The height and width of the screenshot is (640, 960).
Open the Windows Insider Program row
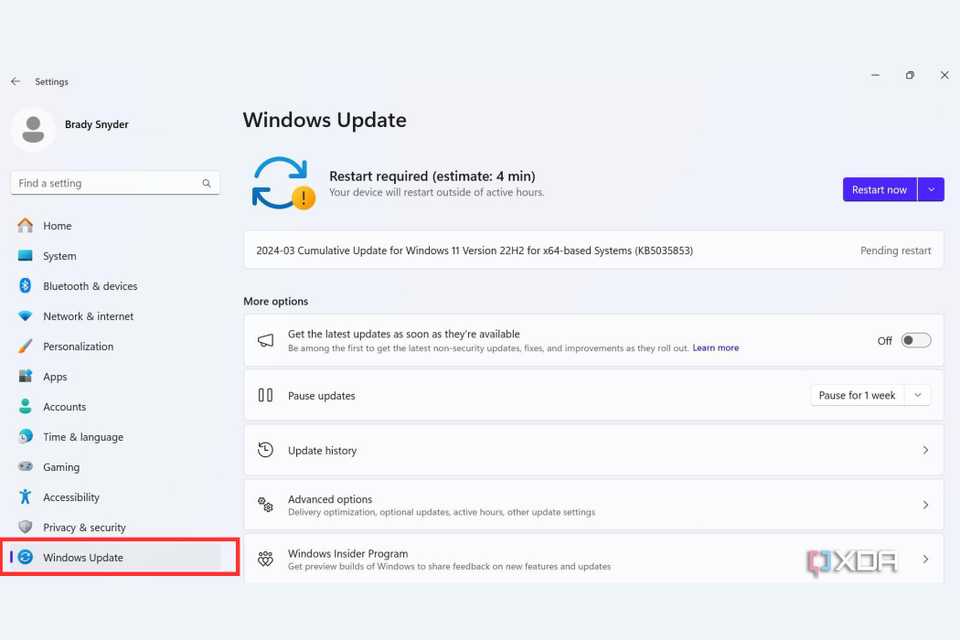tap(593, 559)
